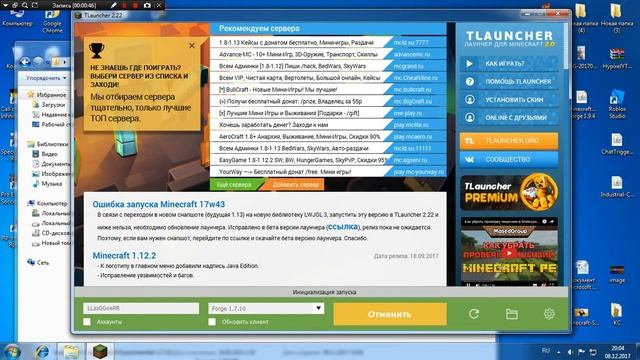Select 'Библиотеки' in Explorer navigation pane
640x360 pixels.
click(x=52, y=144)
